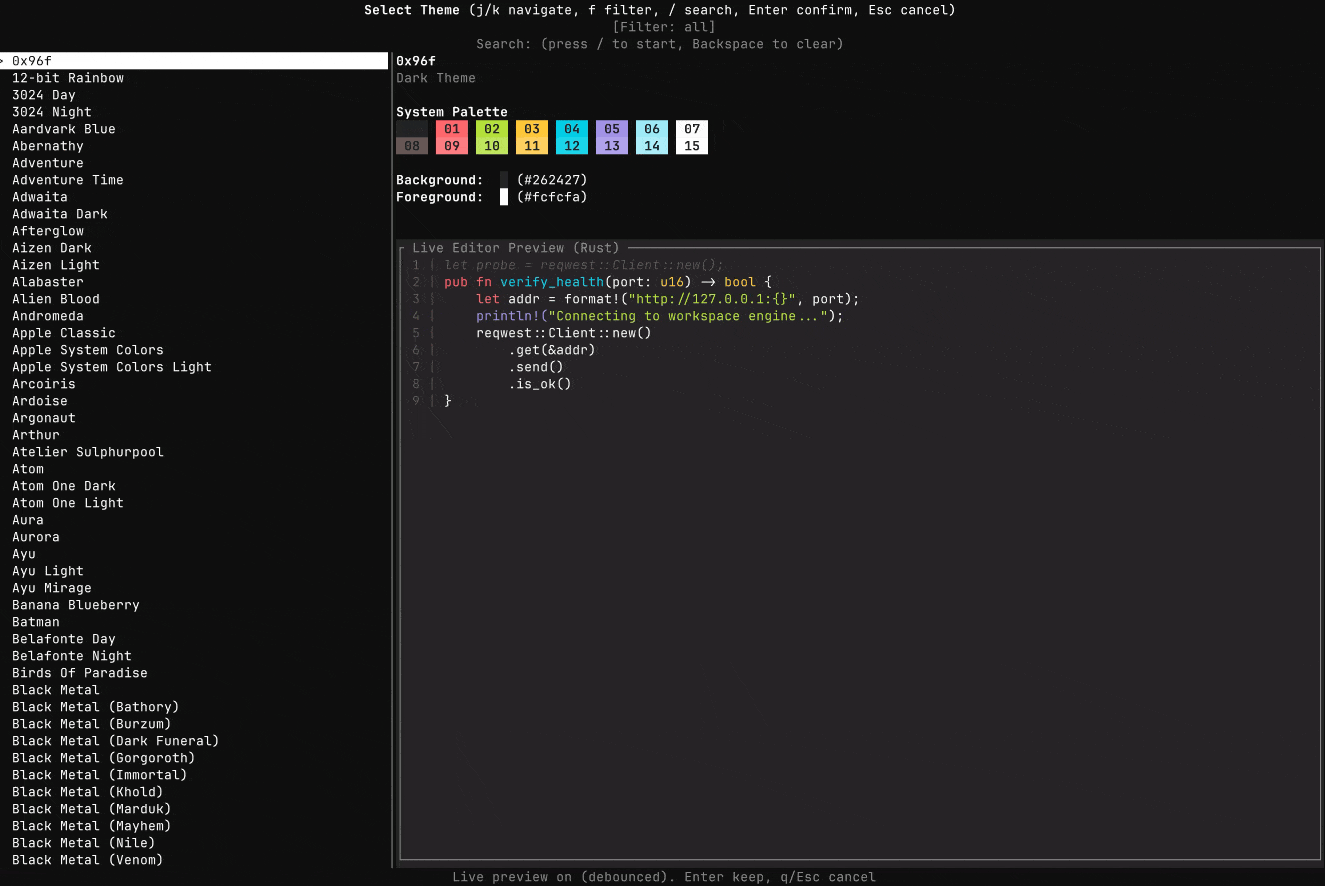The width and height of the screenshot is (1325, 886).
Task: Click the light blue swatch labeled 06
Action: coord(652,129)
